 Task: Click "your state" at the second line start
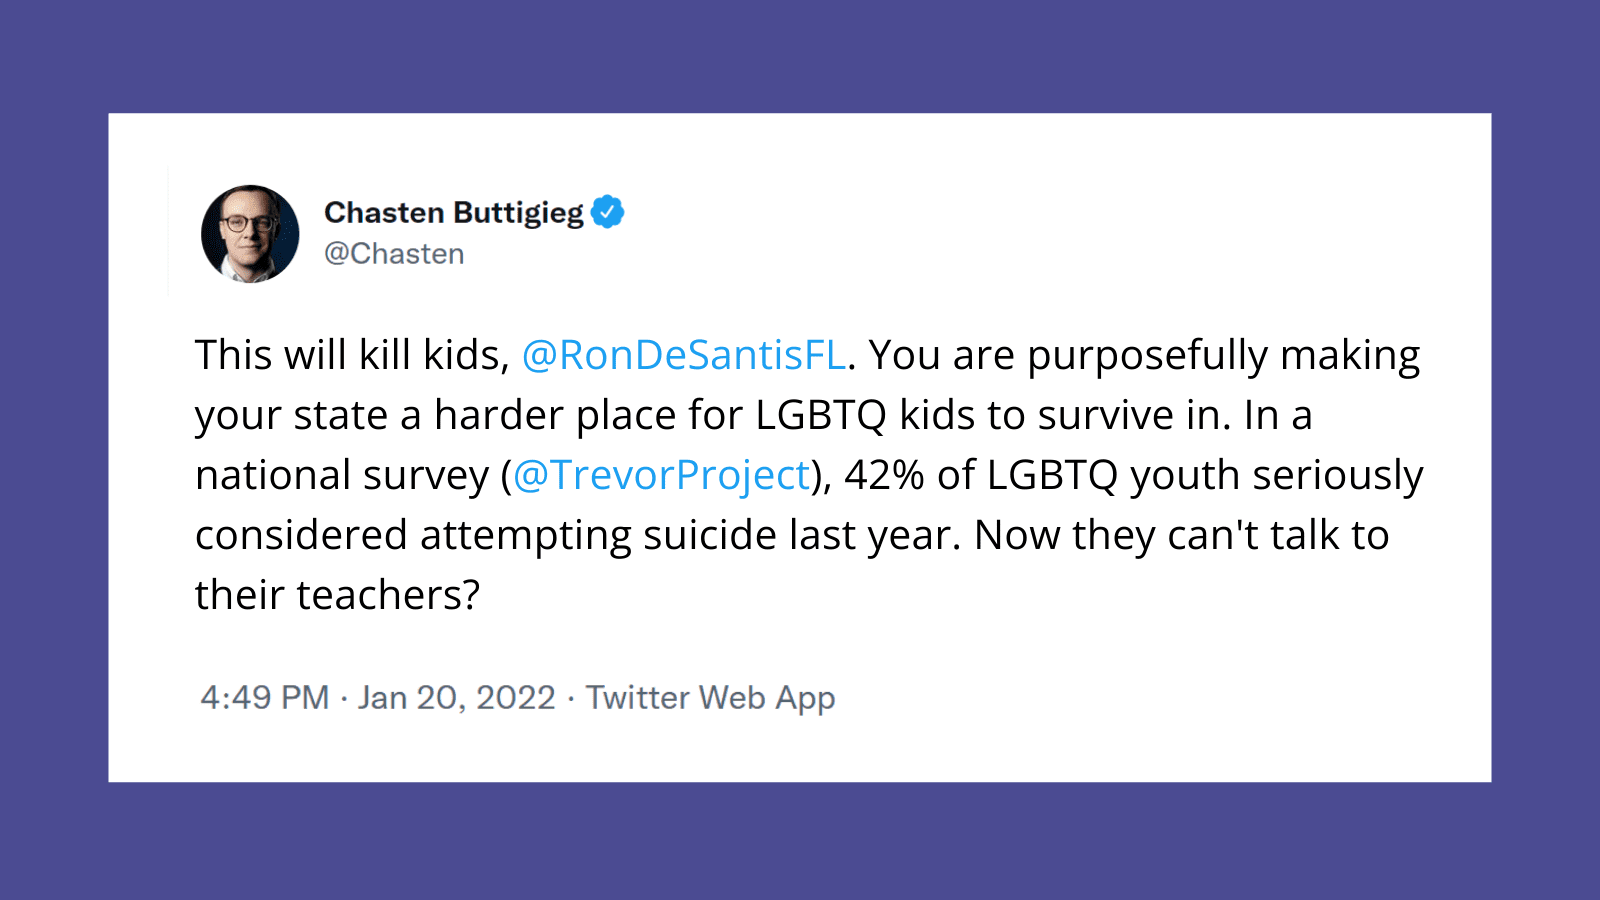click(x=291, y=415)
